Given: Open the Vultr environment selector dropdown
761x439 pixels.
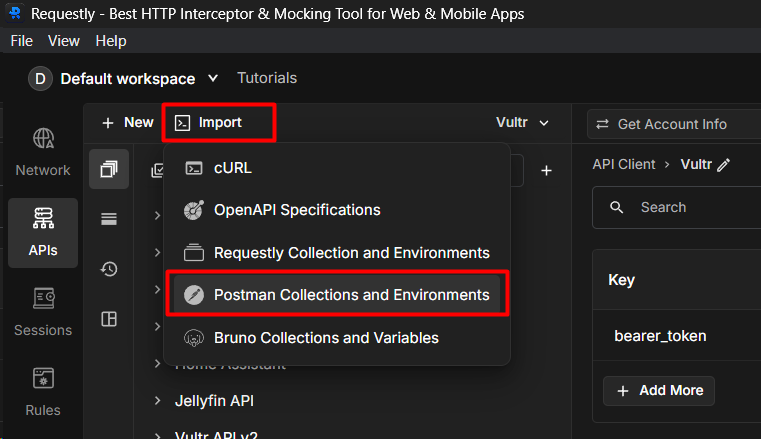Looking at the screenshot, I should (523, 123).
